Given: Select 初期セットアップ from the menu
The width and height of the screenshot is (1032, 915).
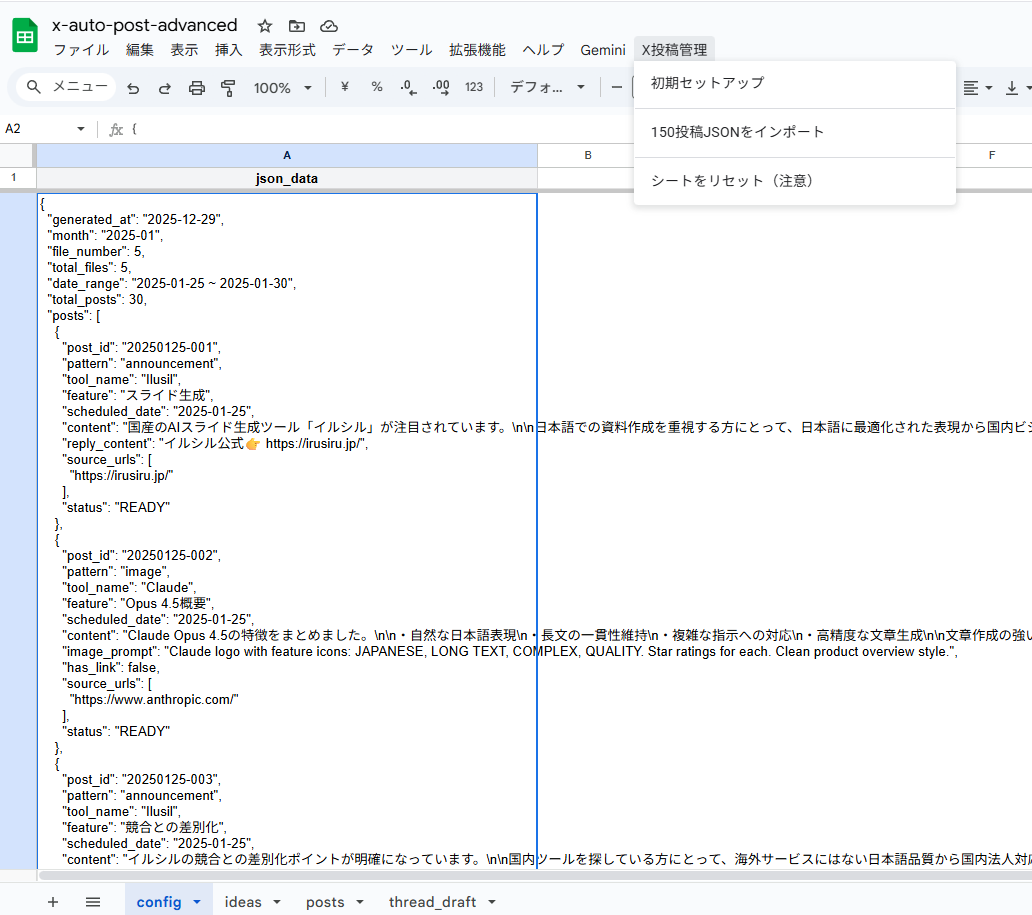Looking at the screenshot, I should point(707,83).
